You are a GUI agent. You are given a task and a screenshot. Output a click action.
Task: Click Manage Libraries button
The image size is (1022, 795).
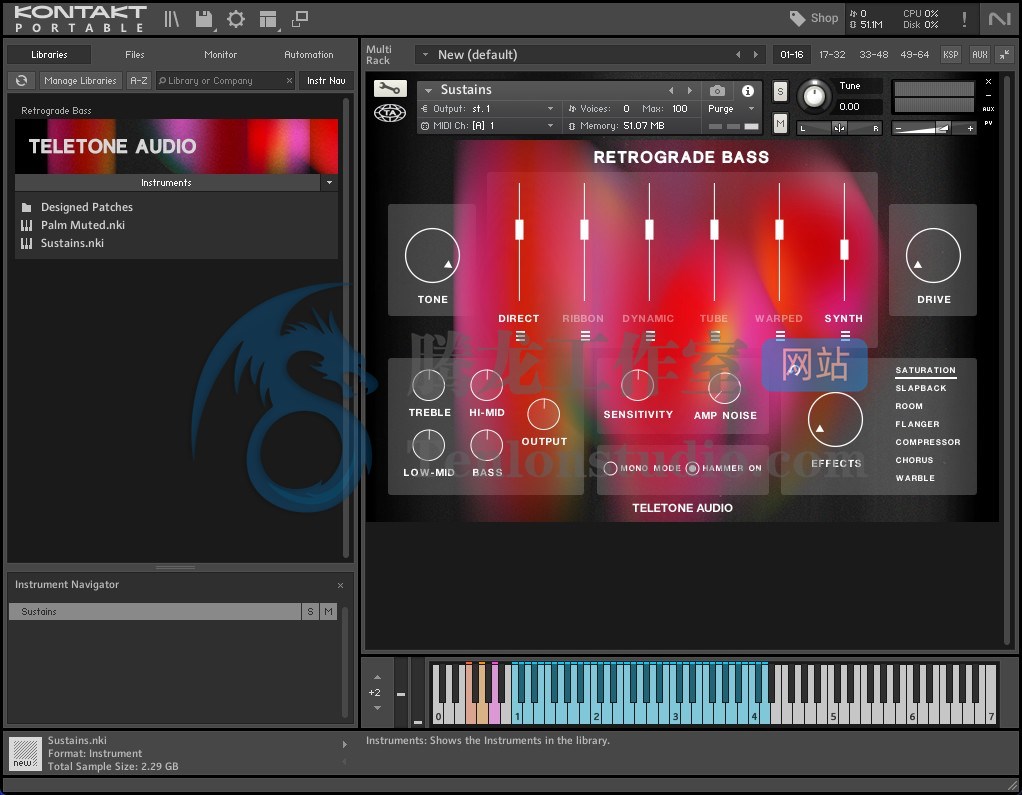tap(80, 80)
